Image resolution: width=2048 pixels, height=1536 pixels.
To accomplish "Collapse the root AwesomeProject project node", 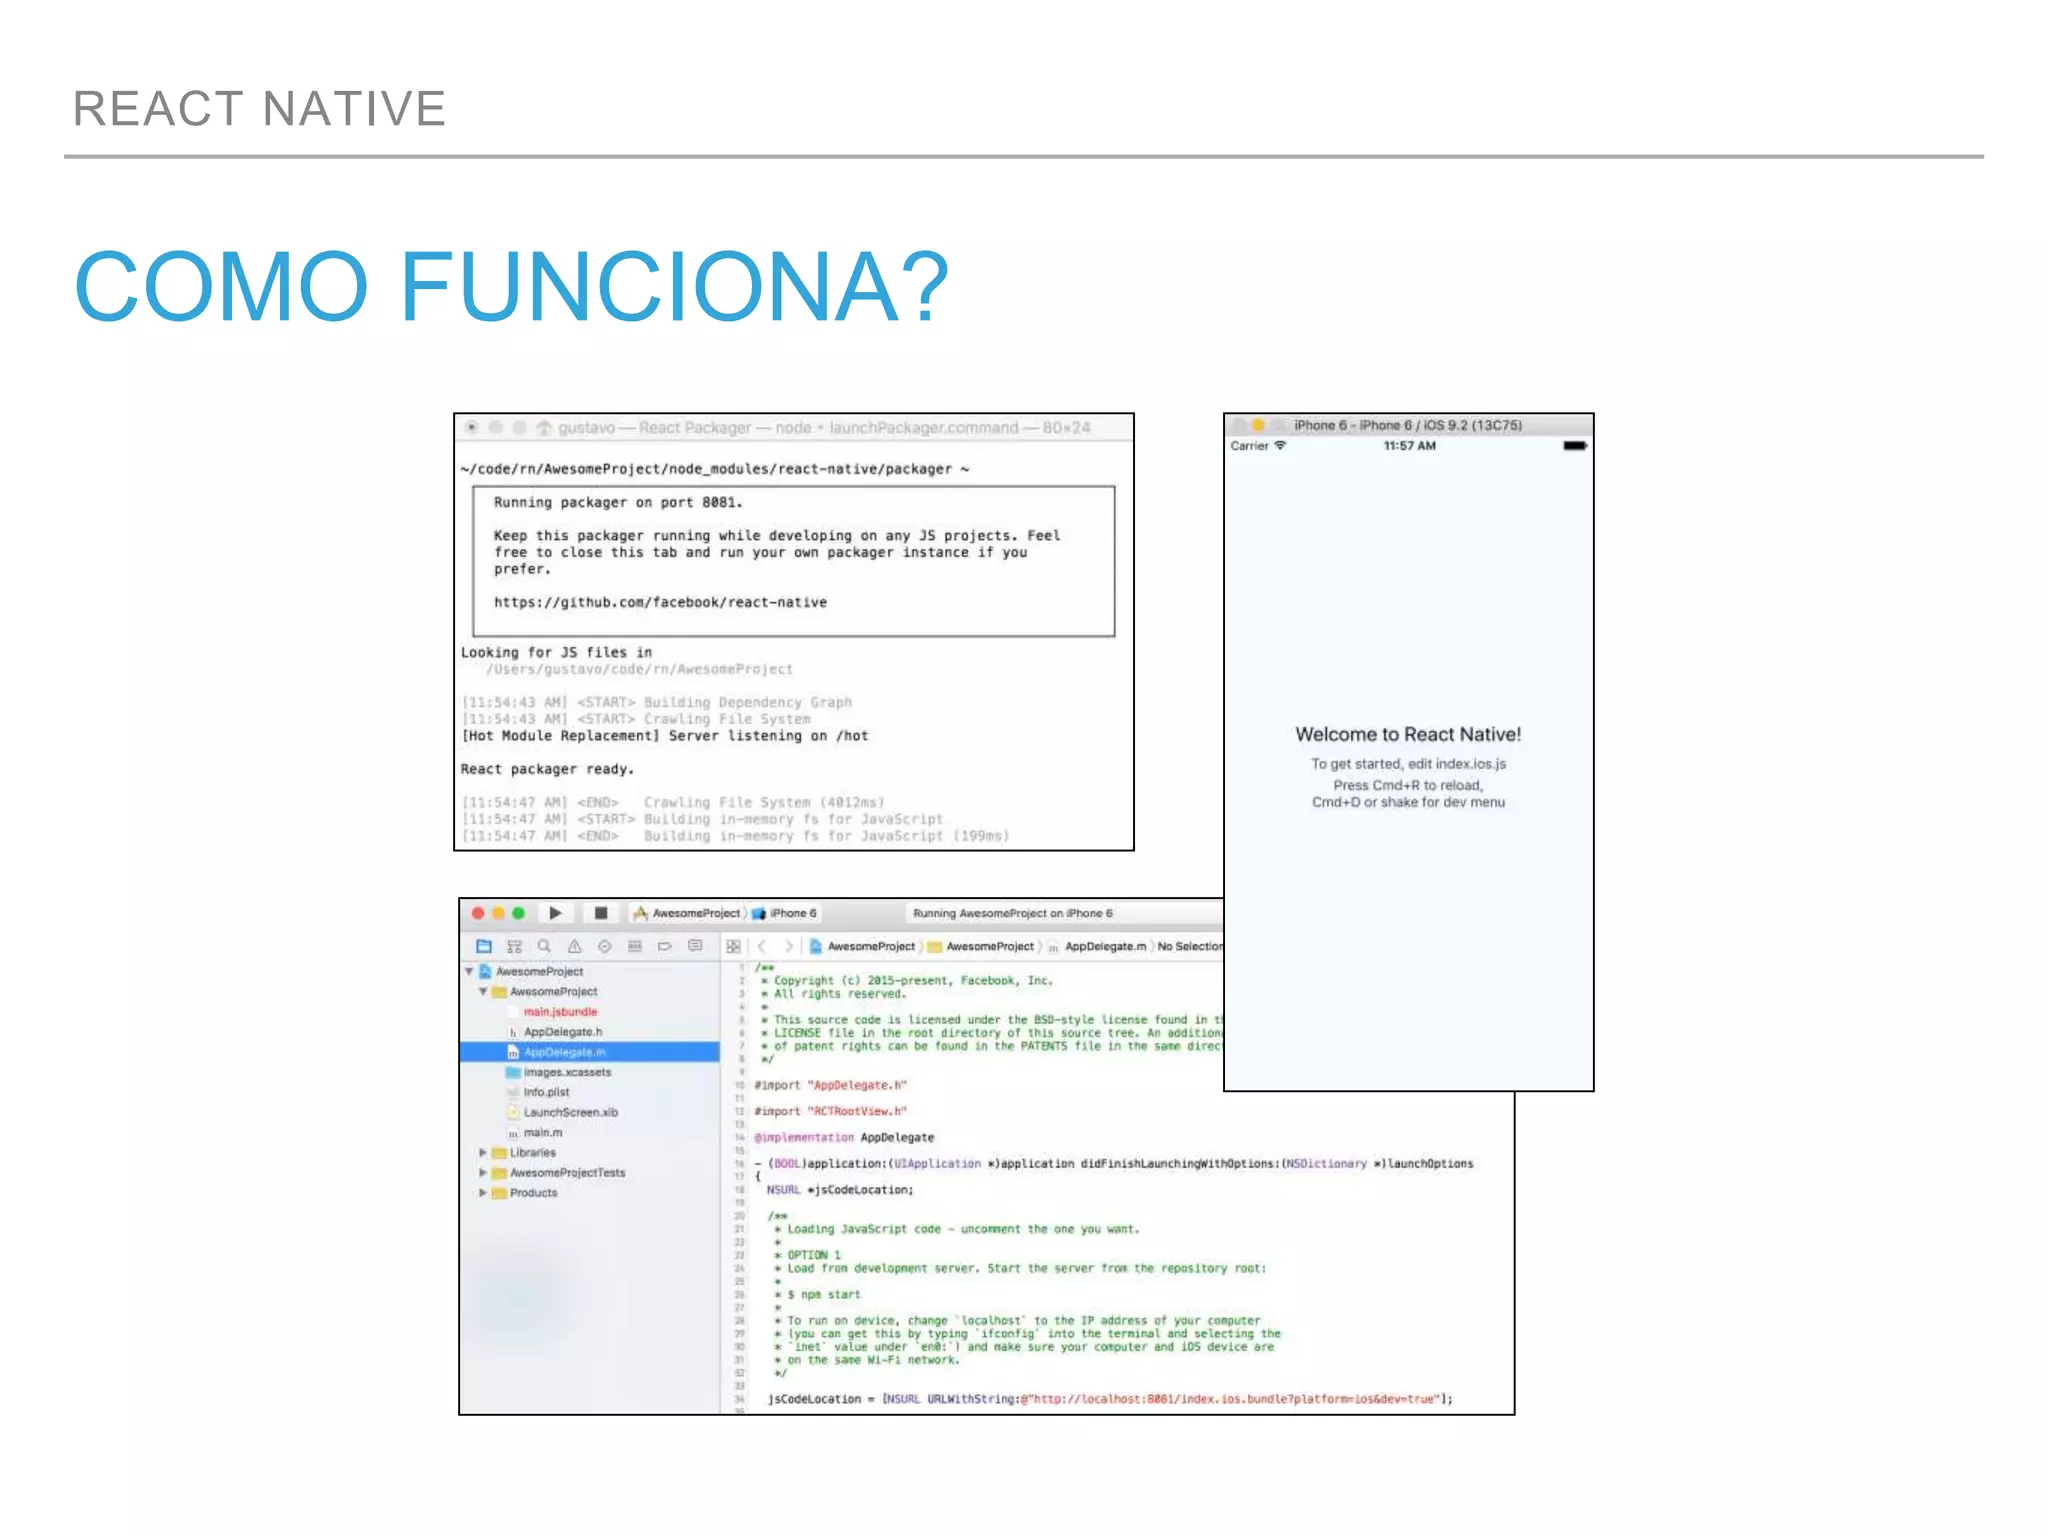I will click(x=469, y=971).
